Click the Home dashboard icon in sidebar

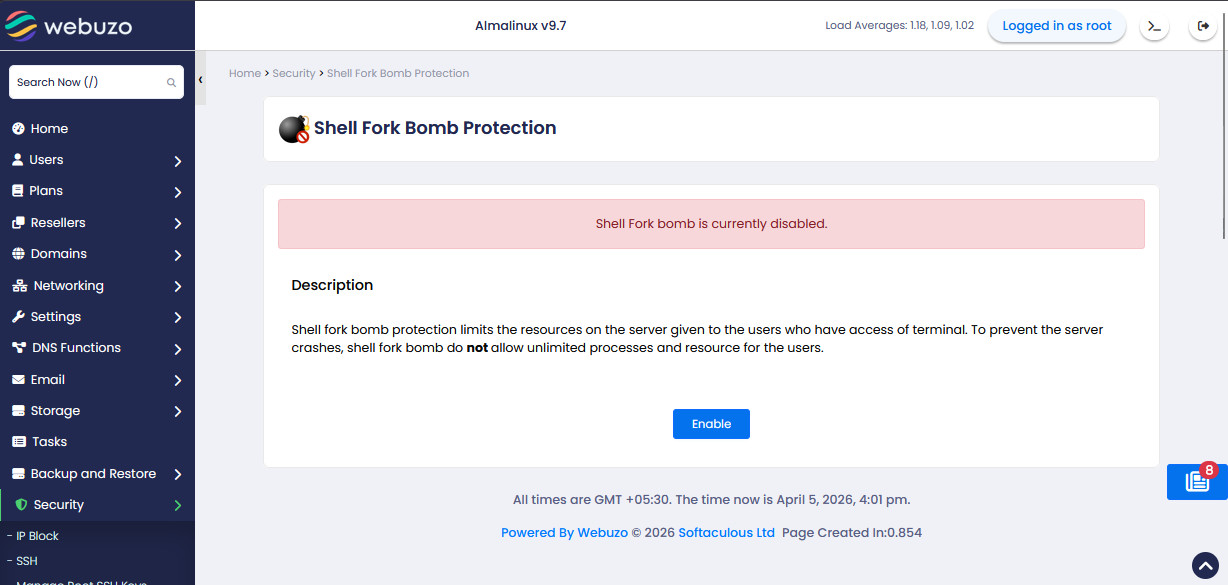click(18, 129)
